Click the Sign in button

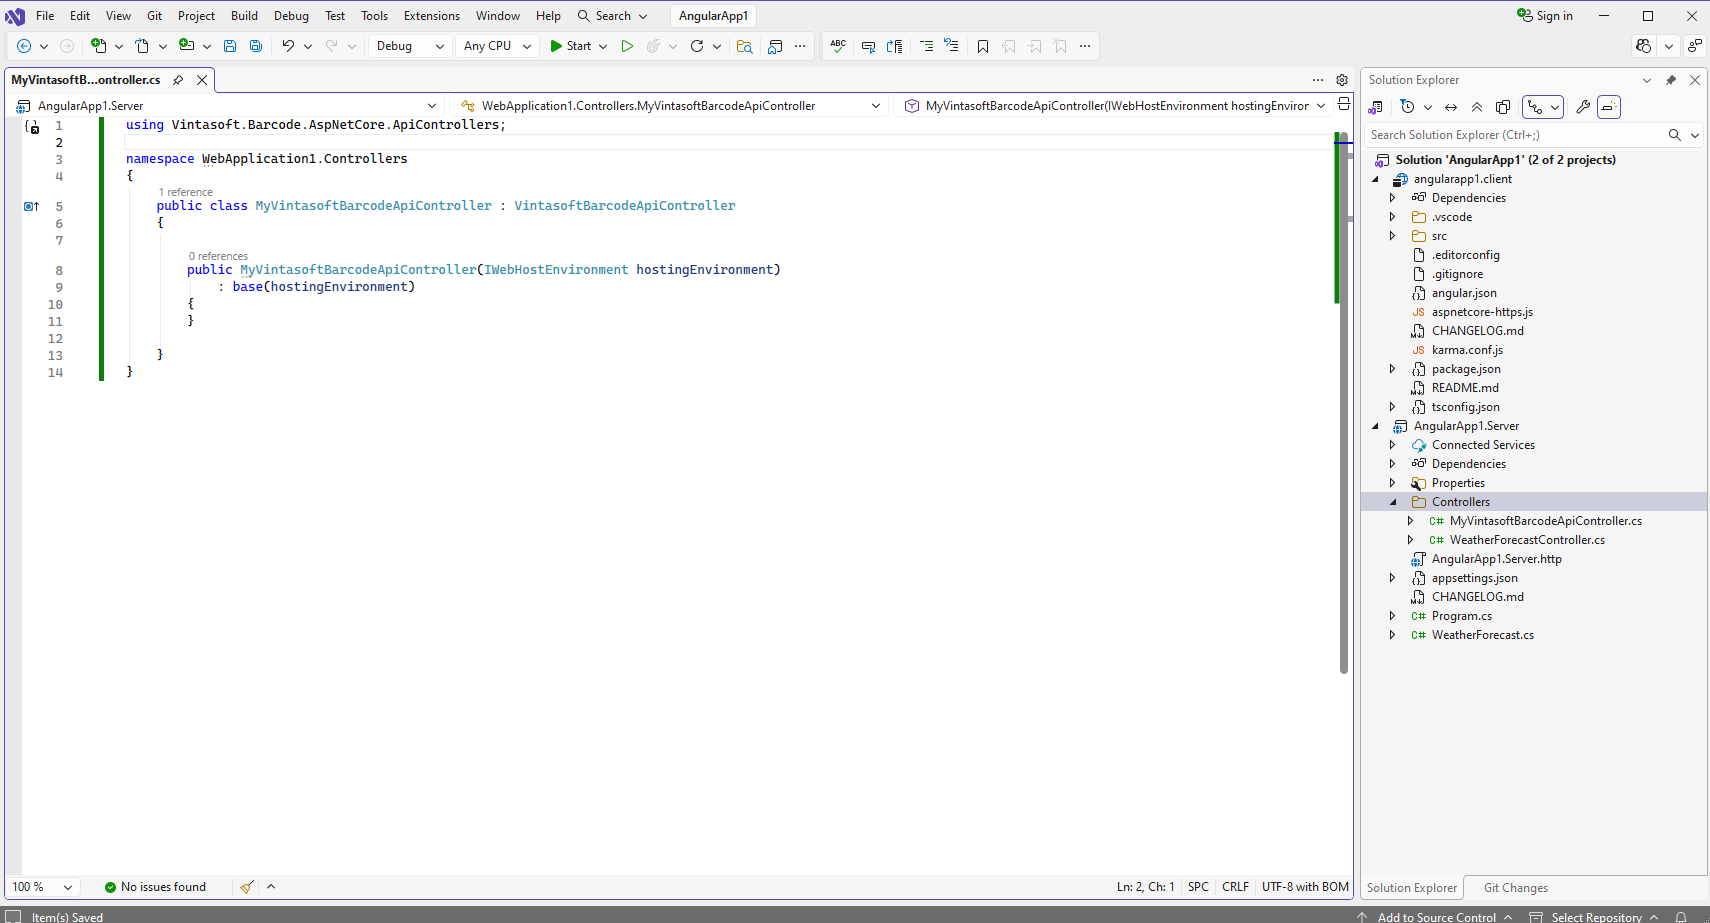coord(1544,15)
